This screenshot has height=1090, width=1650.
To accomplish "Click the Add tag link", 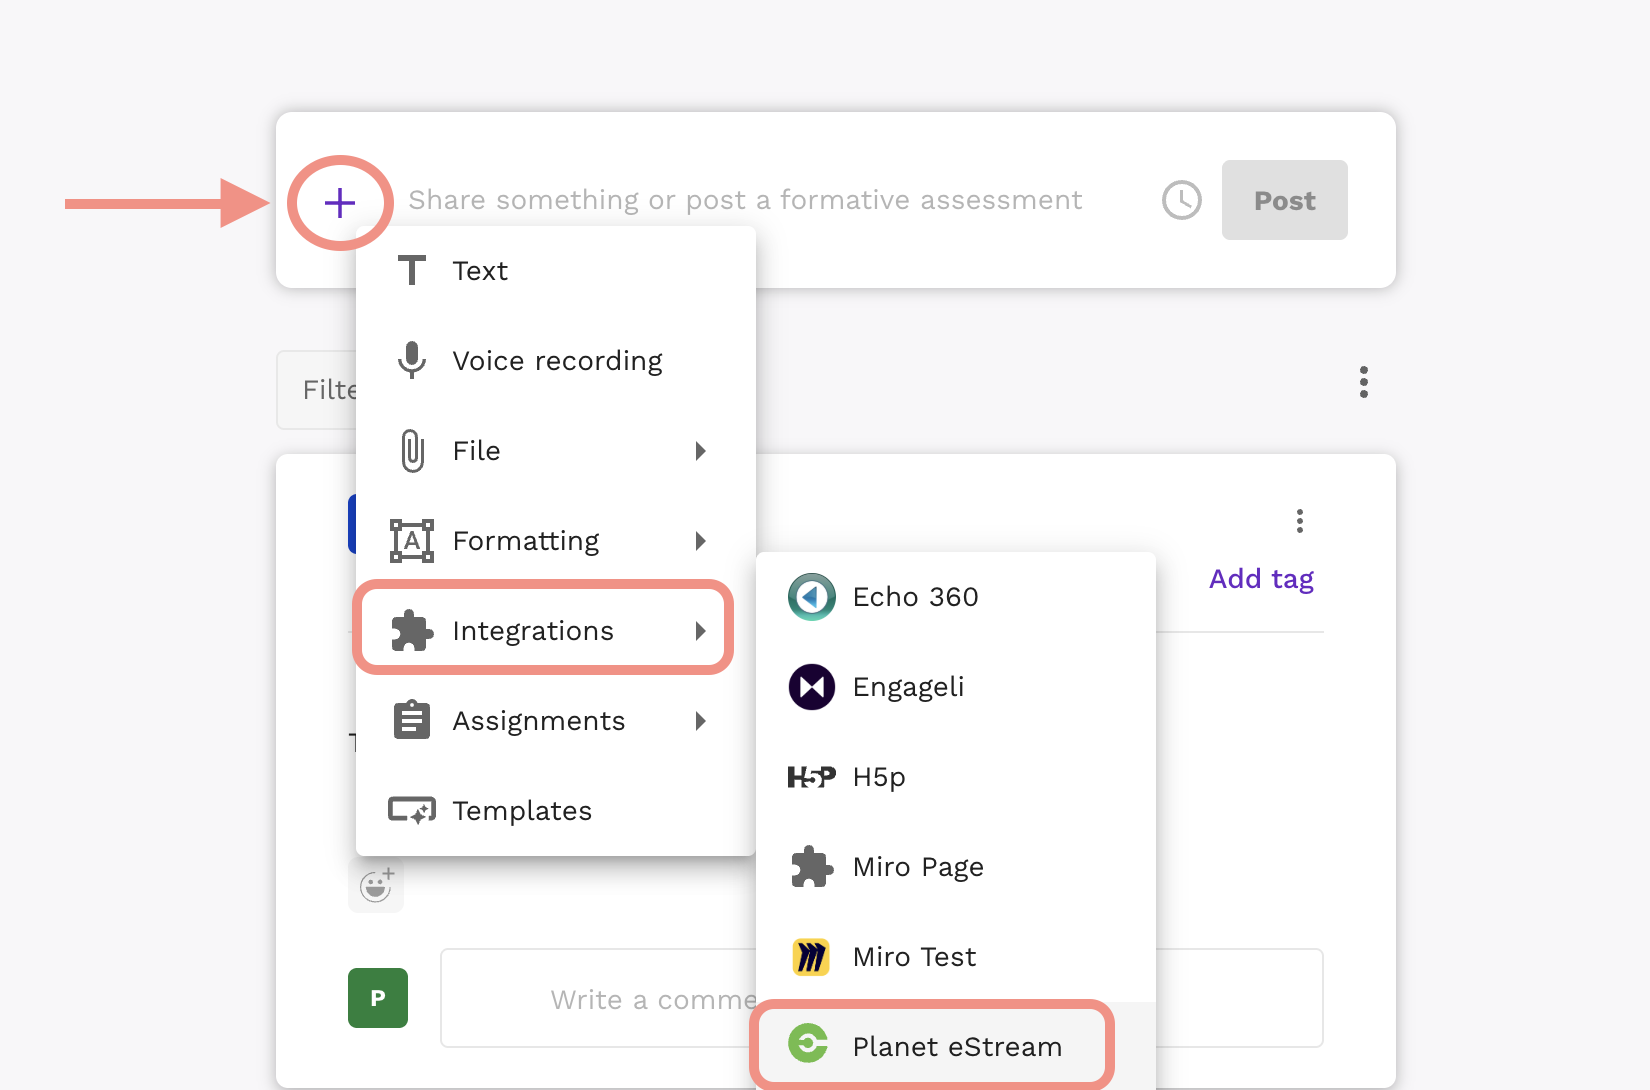I will click(x=1261, y=579).
